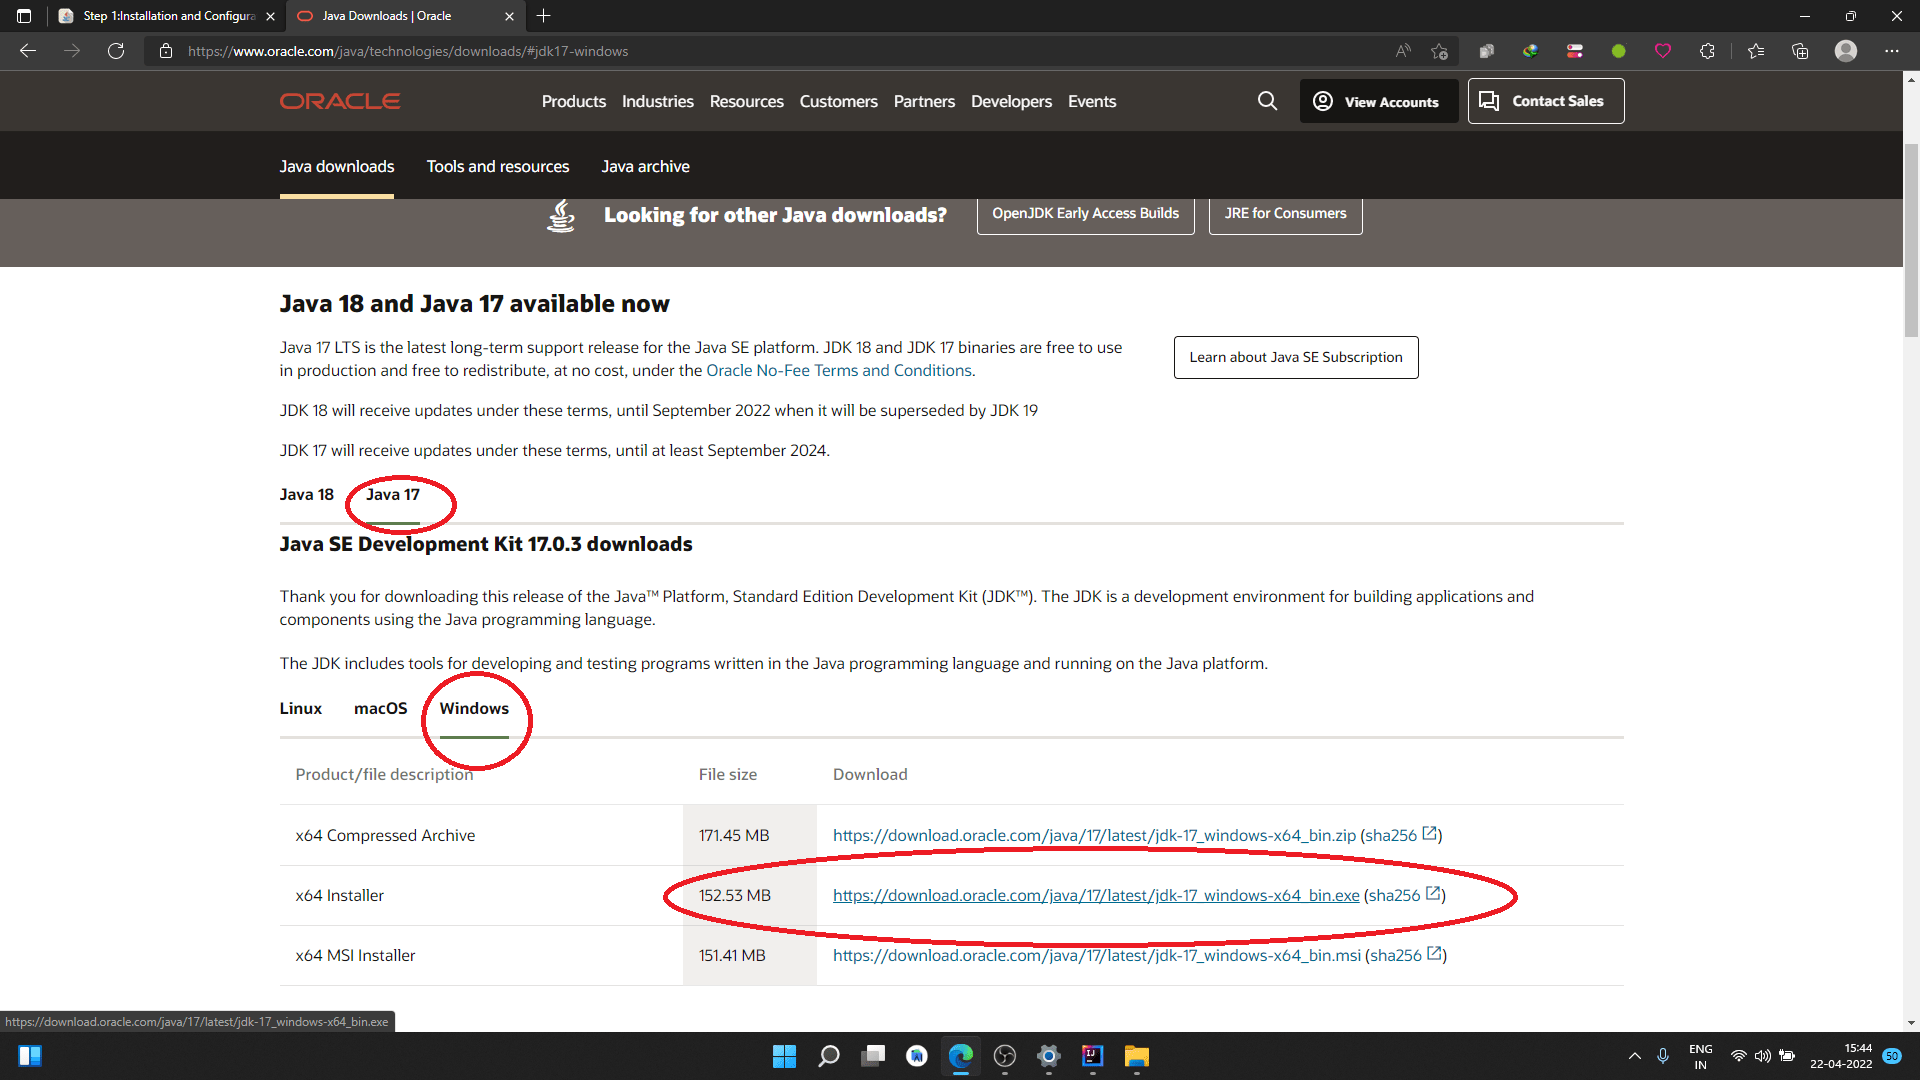Image resolution: width=1920 pixels, height=1080 pixels.
Task: Switch to the Java 18 tab
Action: pyautogui.click(x=307, y=494)
